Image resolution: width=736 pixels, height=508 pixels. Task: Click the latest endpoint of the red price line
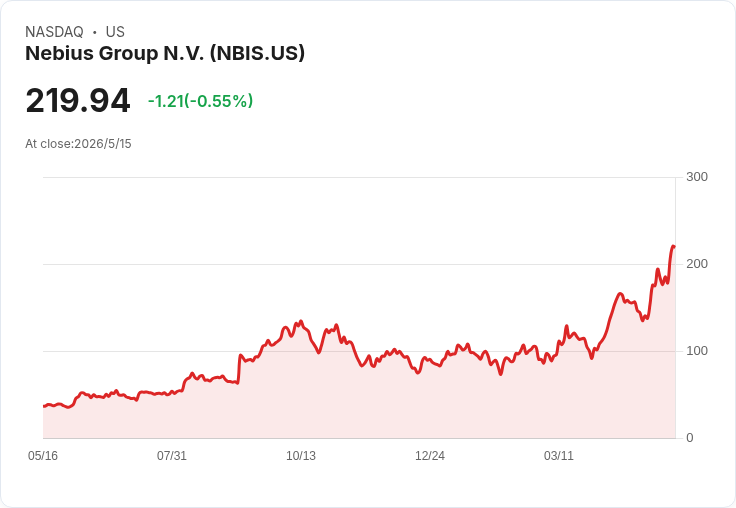(x=674, y=246)
